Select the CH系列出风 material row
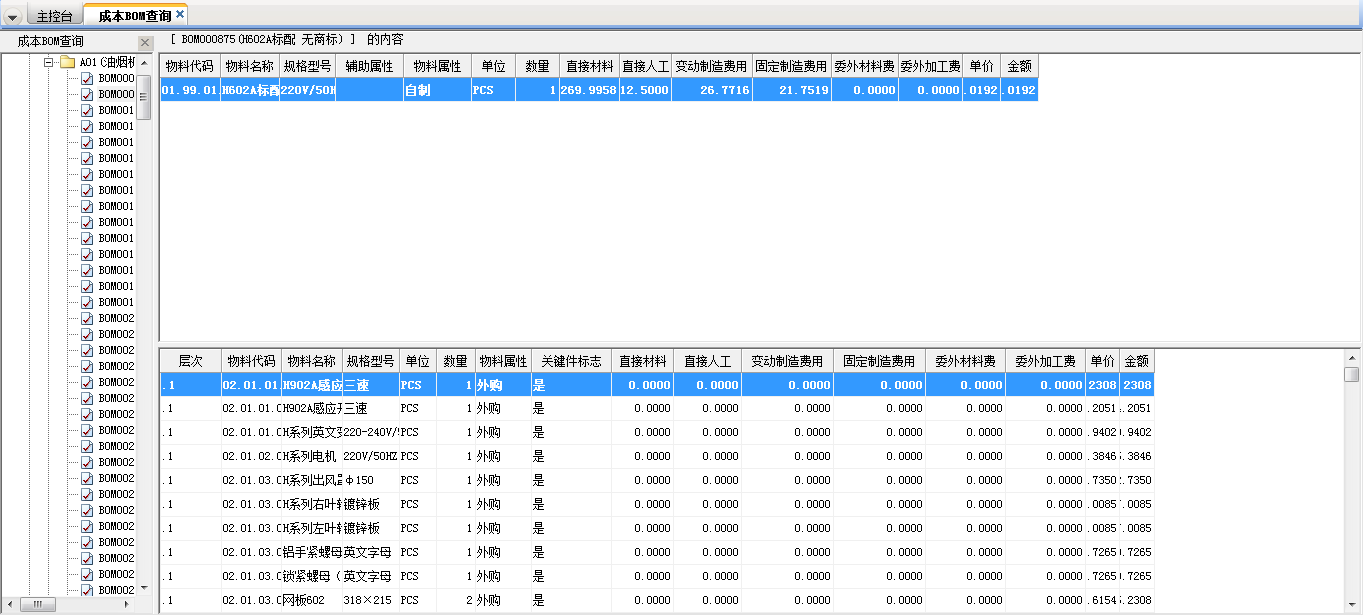1363x615 pixels. 657,480
